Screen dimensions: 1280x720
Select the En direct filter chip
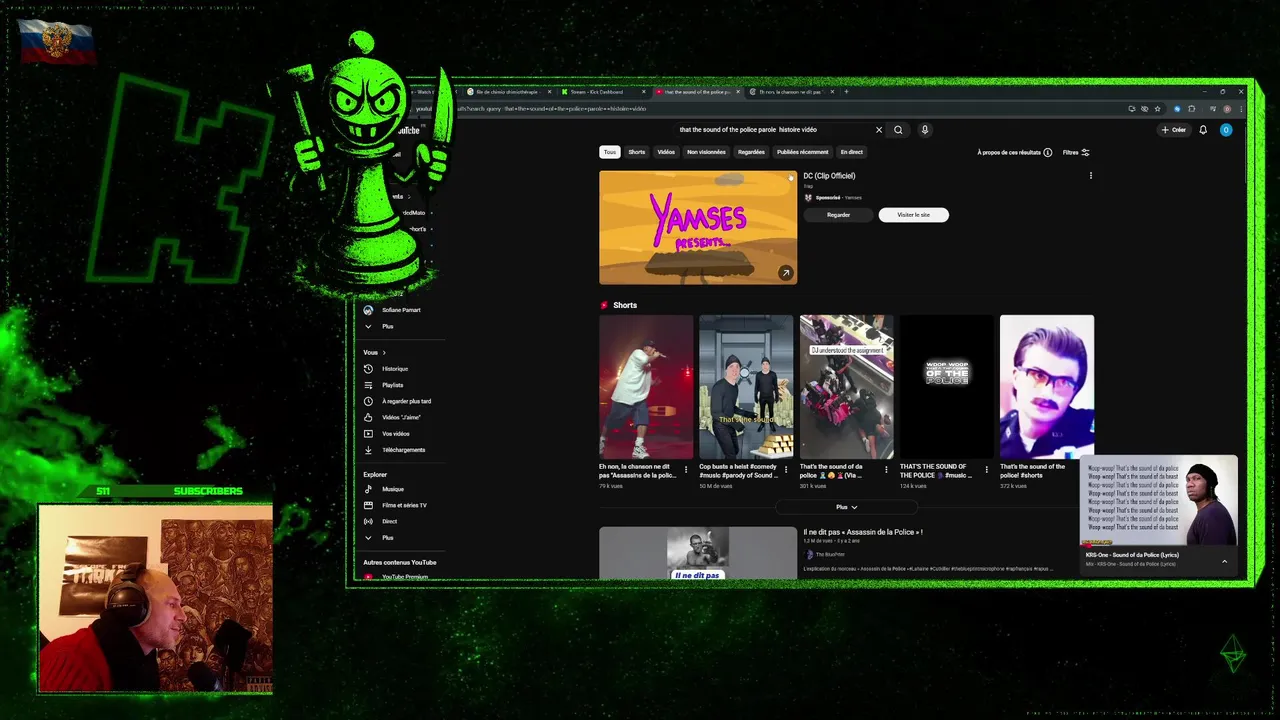pos(852,152)
